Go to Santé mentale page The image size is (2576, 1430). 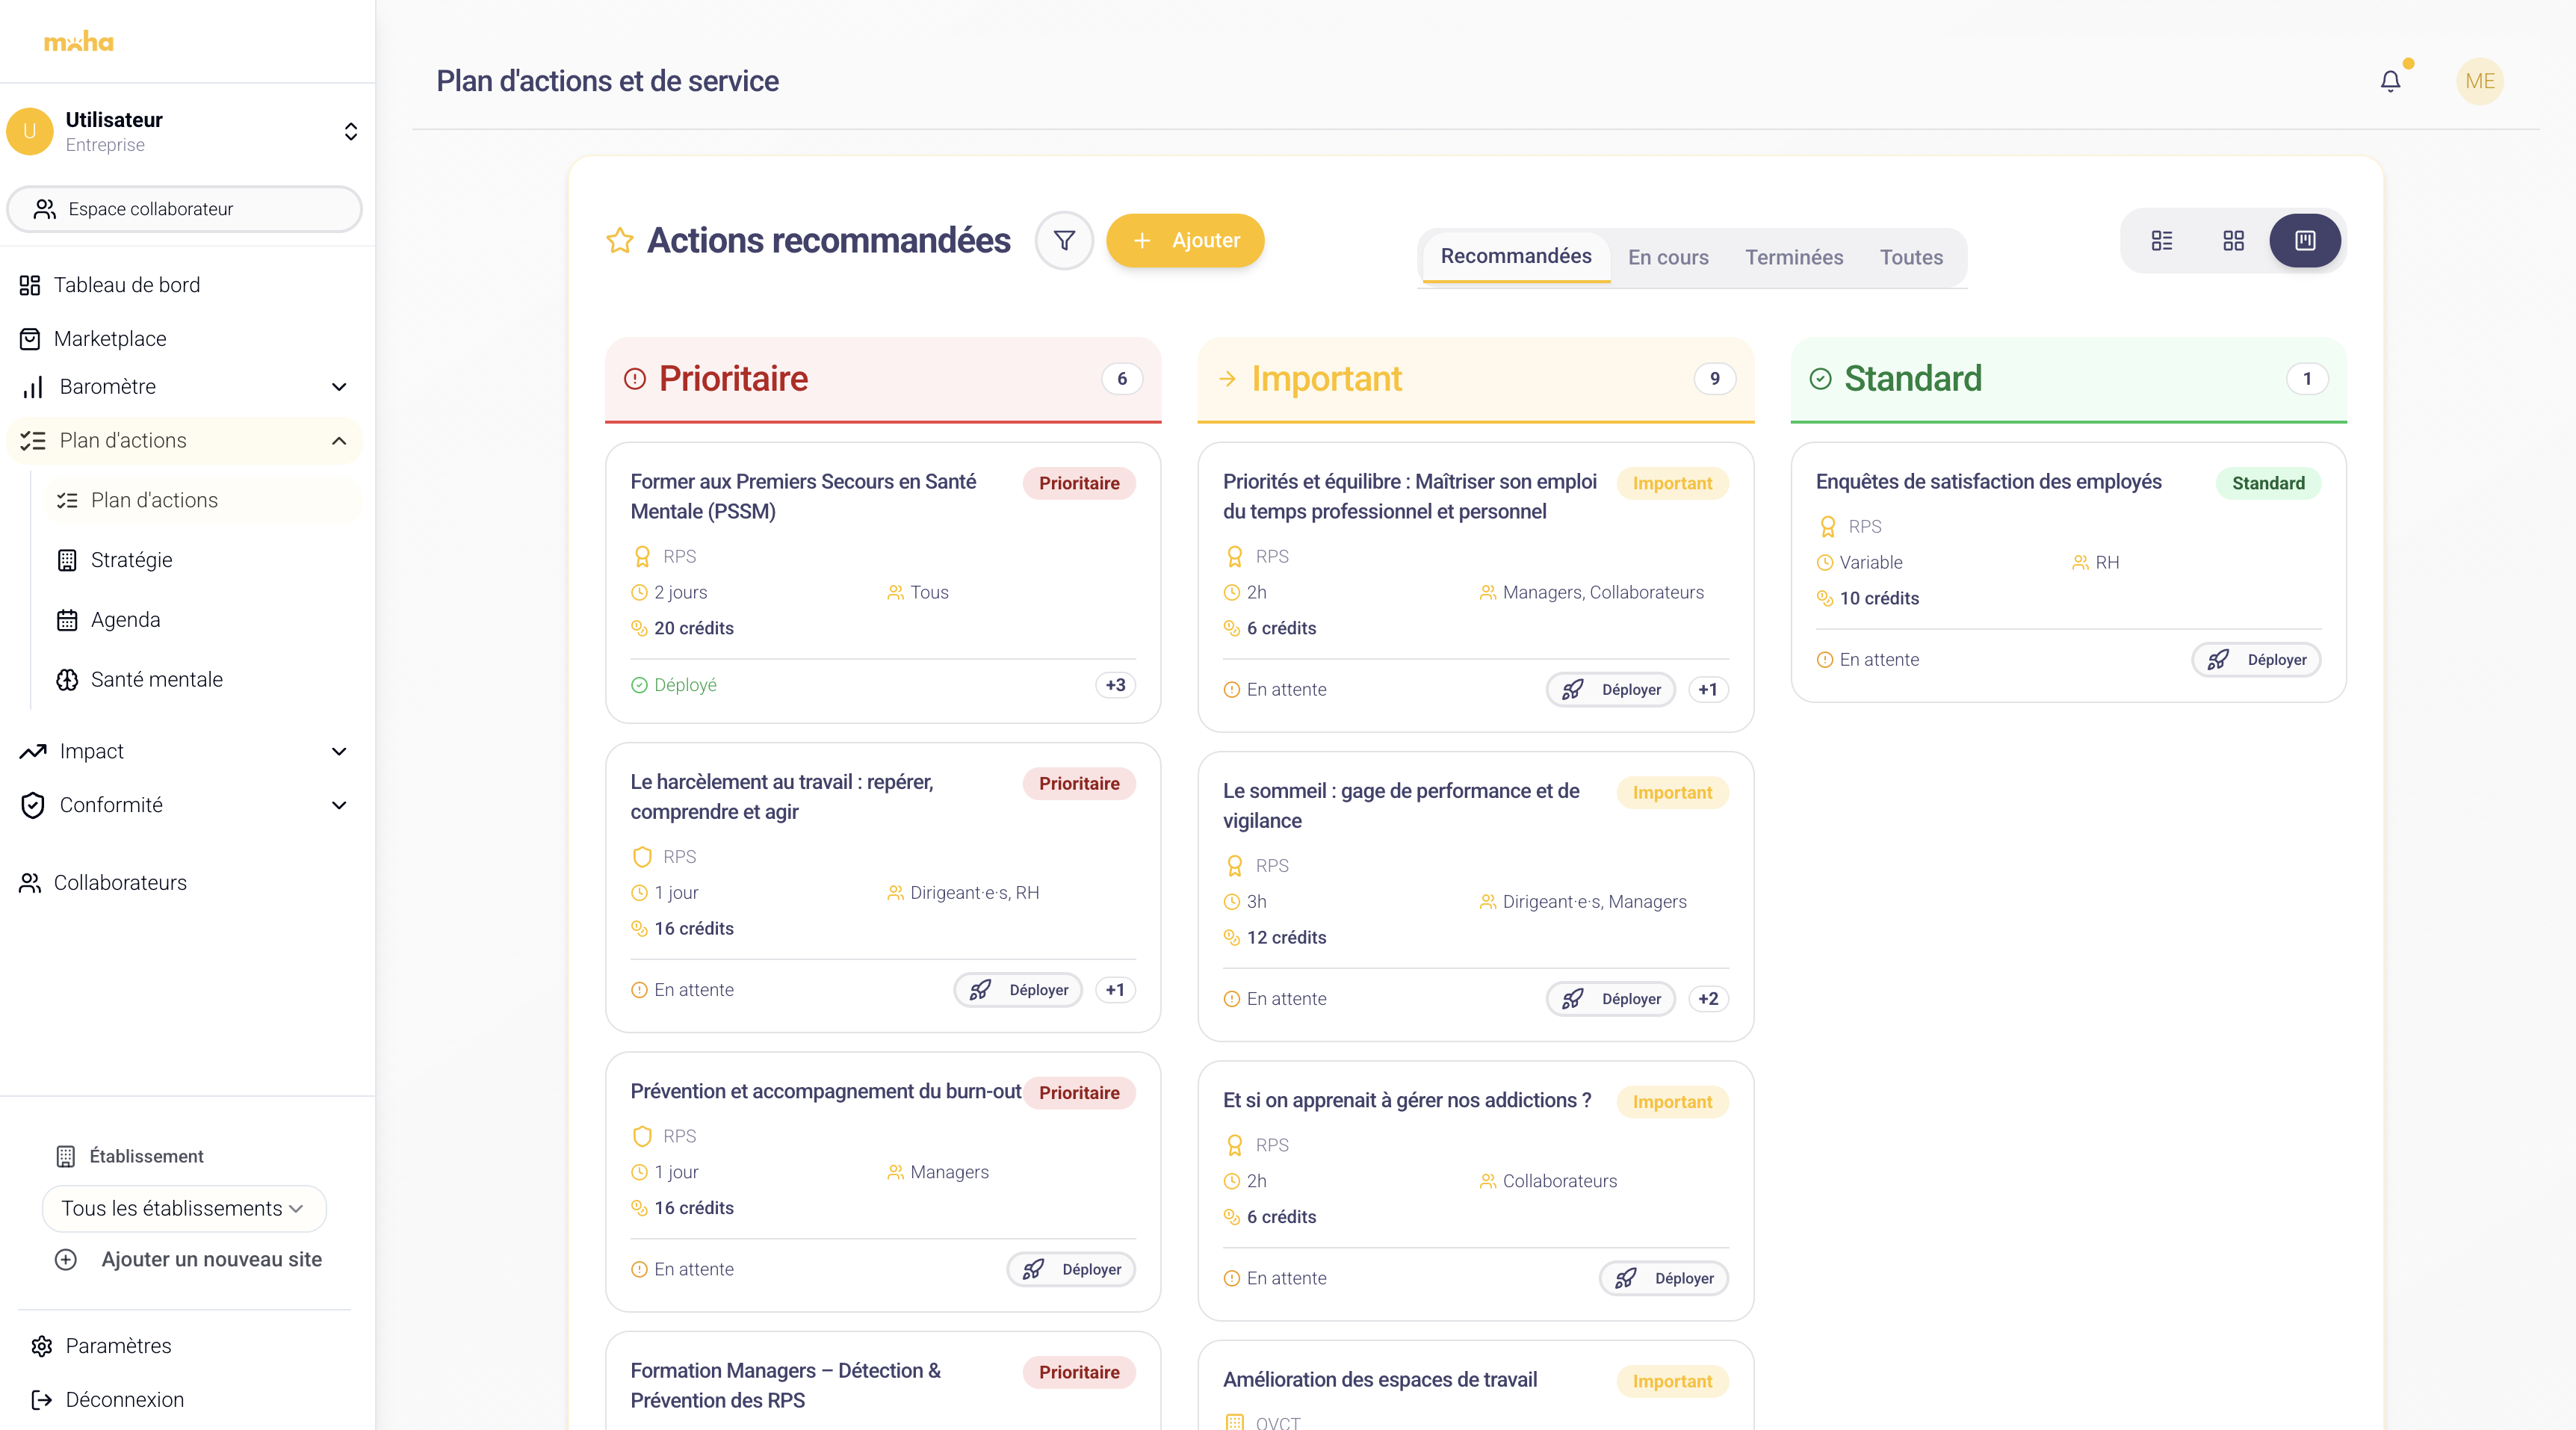[156, 680]
